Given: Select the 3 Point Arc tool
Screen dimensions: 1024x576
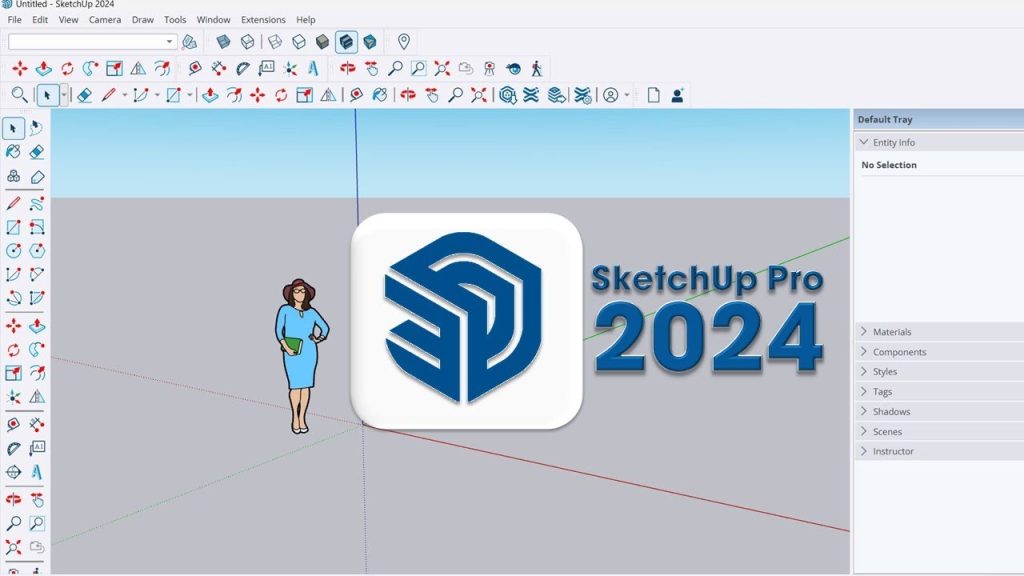Looking at the screenshot, I should [x=13, y=298].
